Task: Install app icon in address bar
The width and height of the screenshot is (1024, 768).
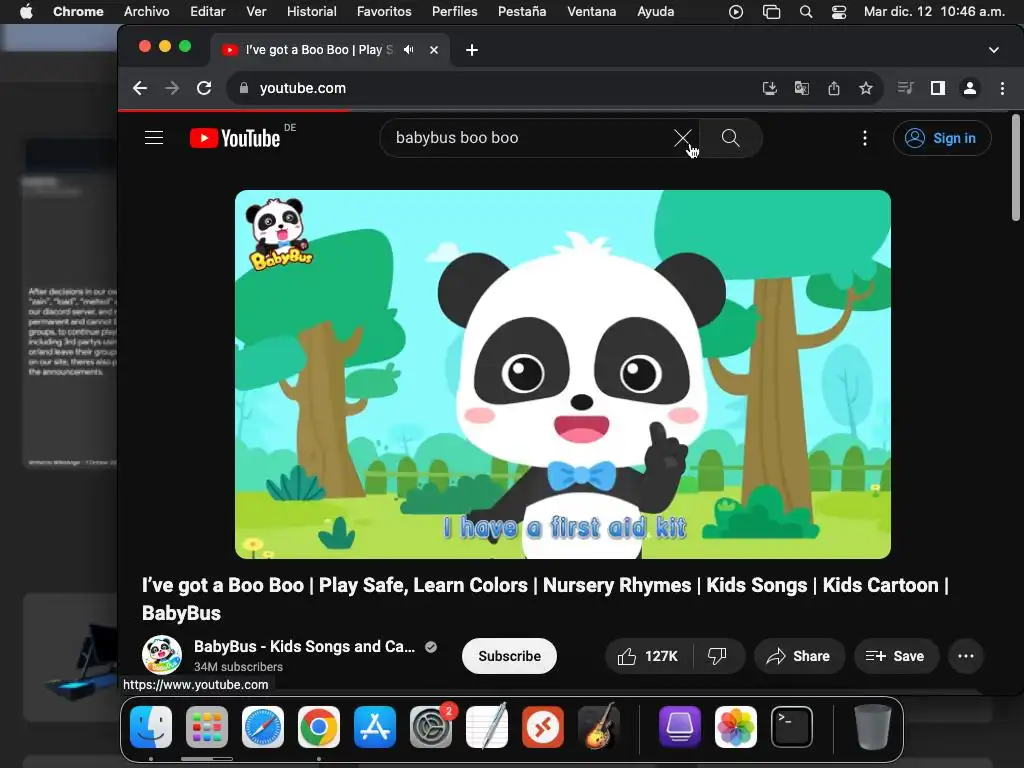Action: (770, 88)
